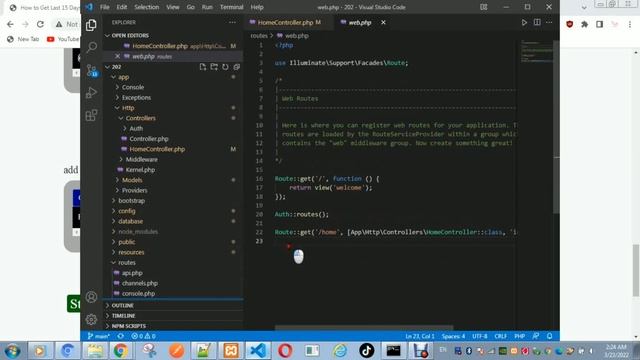
Task: Collapse the Http folder
Action: tap(128, 108)
